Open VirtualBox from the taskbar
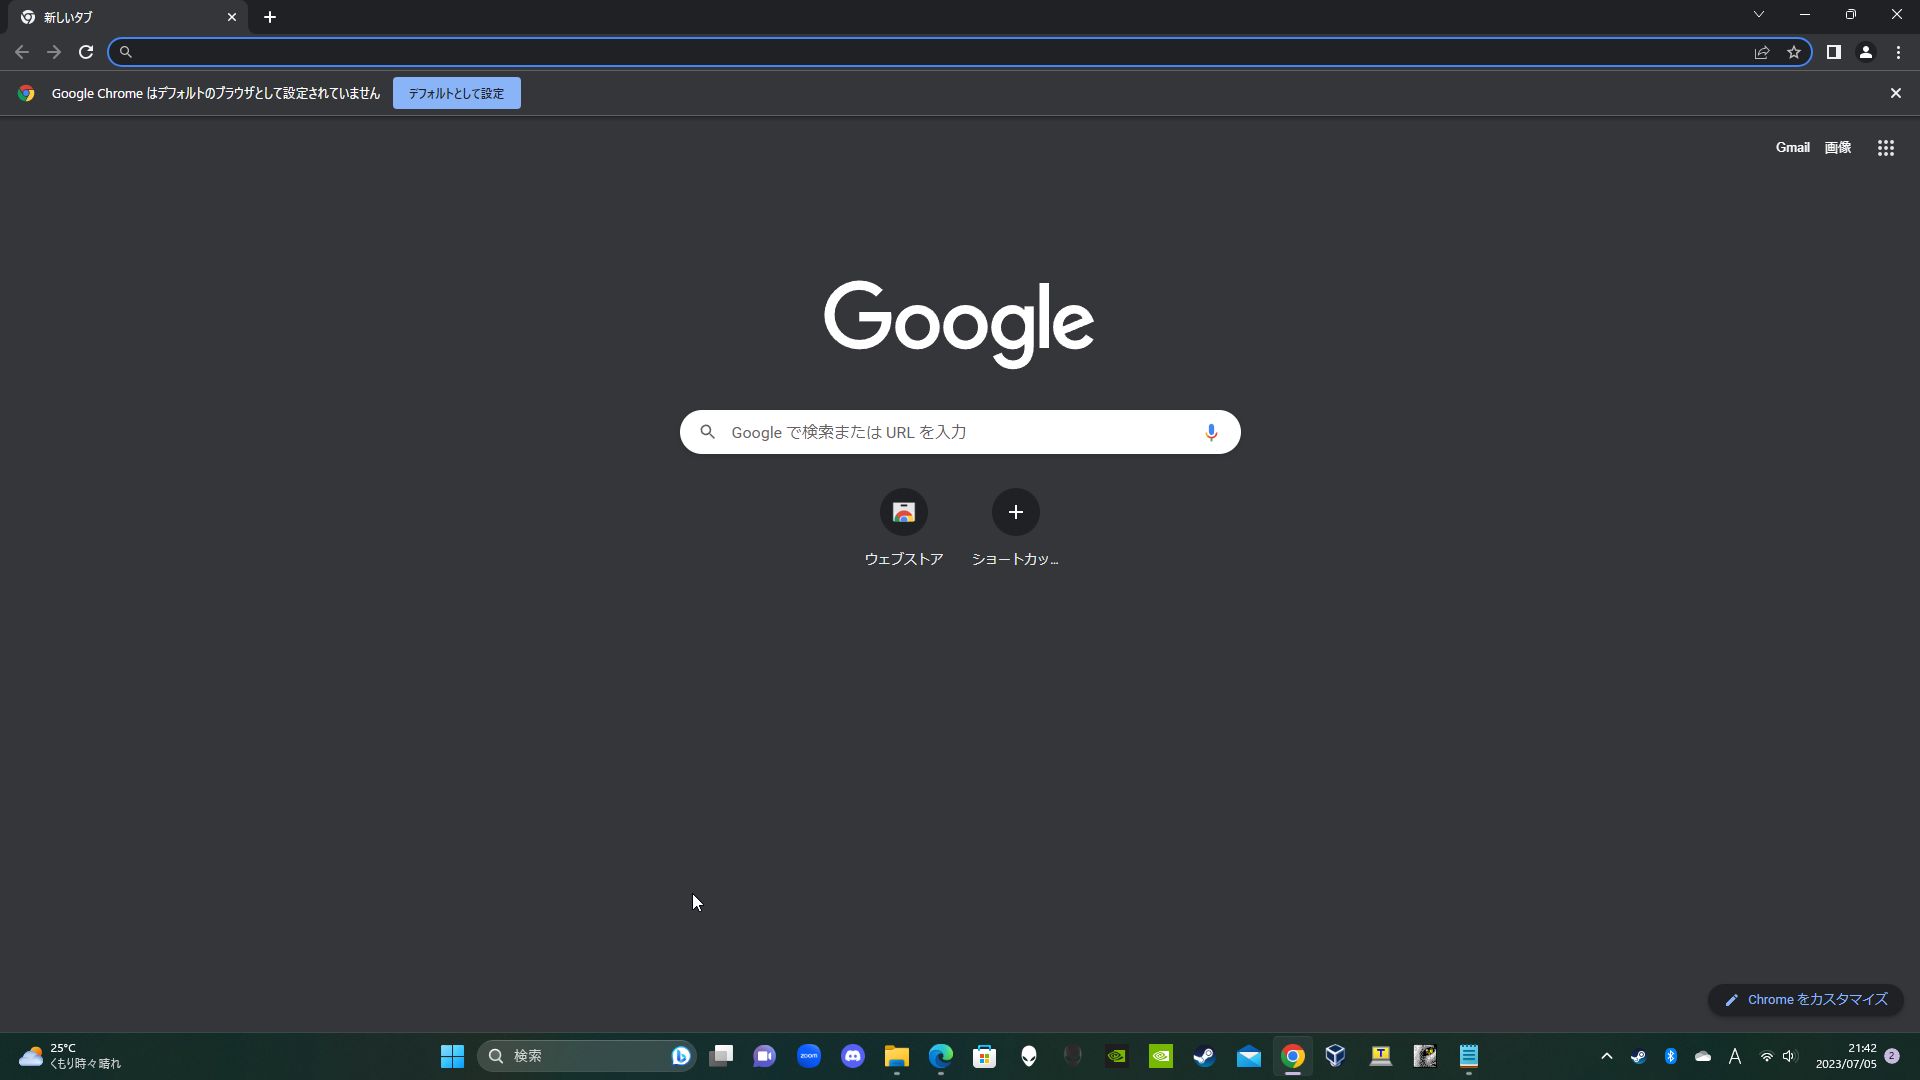The image size is (1920, 1080). [1336, 1055]
